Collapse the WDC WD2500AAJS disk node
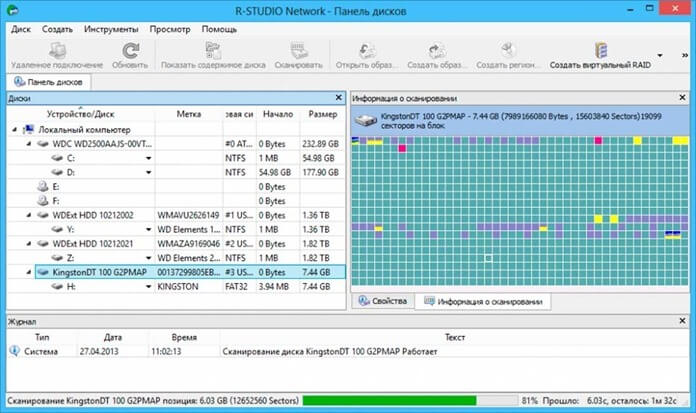This screenshot has height=413, width=696. (x=29, y=144)
